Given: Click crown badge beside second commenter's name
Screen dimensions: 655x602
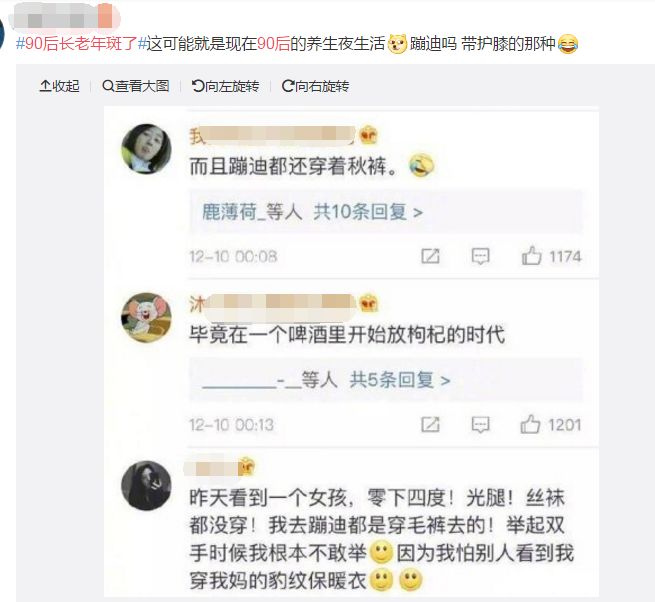Looking at the screenshot, I should point(368,303).
